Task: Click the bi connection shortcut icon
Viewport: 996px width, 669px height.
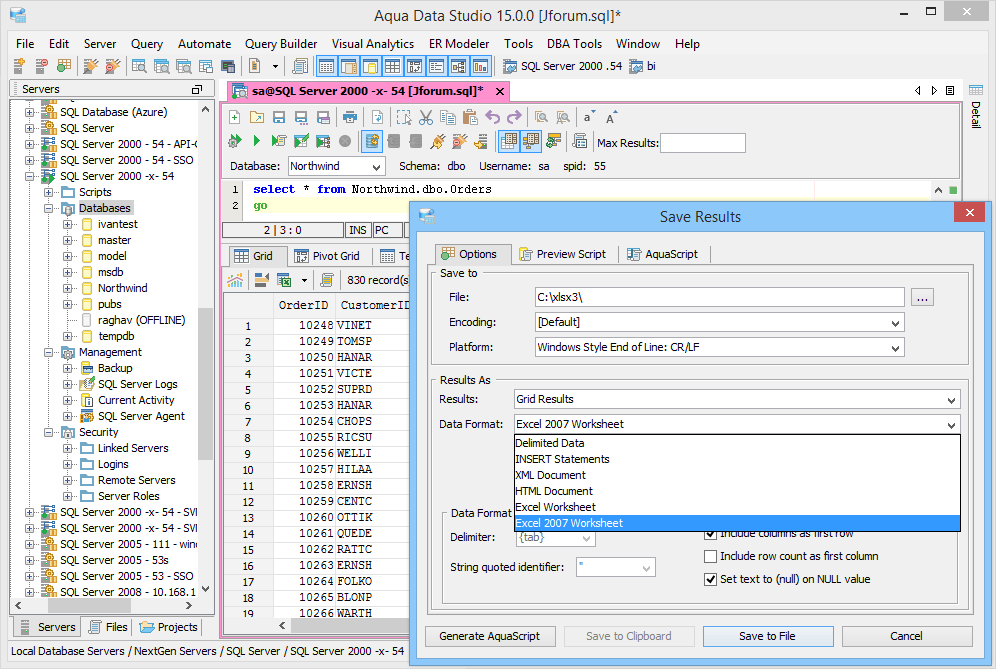Action: pos(635,66)
